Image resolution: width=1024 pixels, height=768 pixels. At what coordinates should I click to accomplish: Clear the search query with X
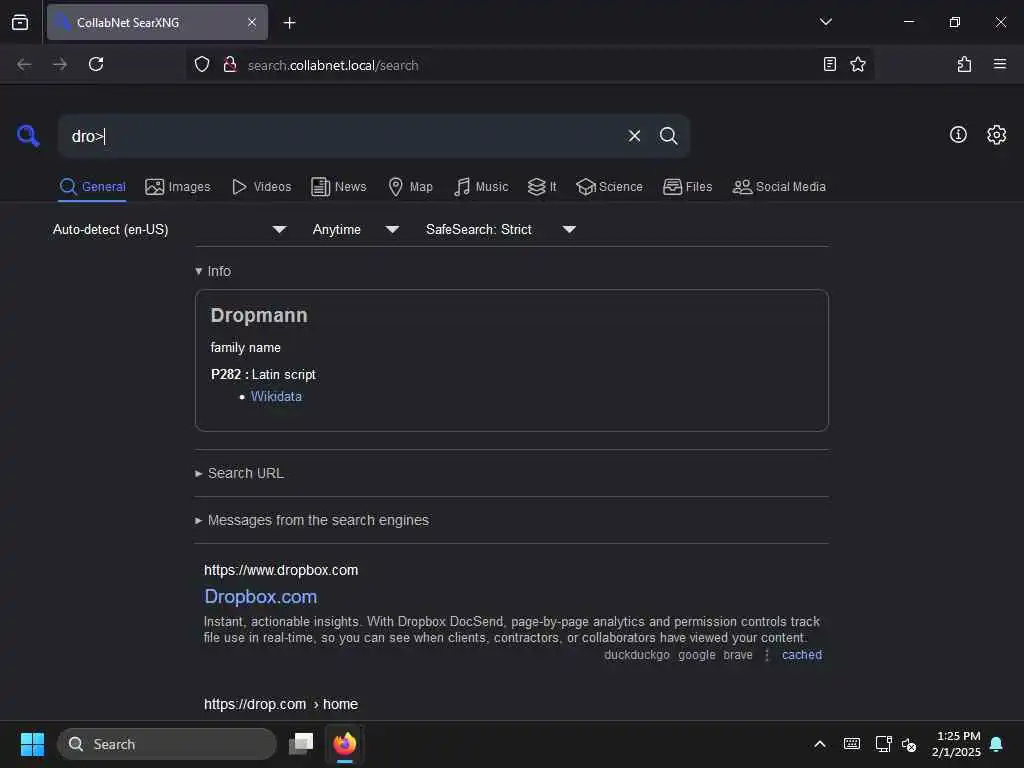[634, 136]
